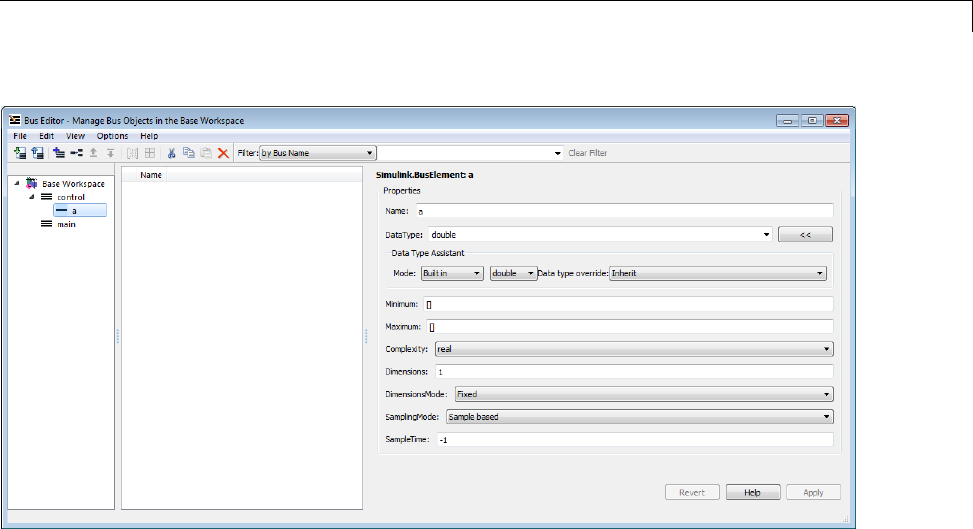Click the Bus Editor window title icon
Screen dimensions: 973x529
15,120
